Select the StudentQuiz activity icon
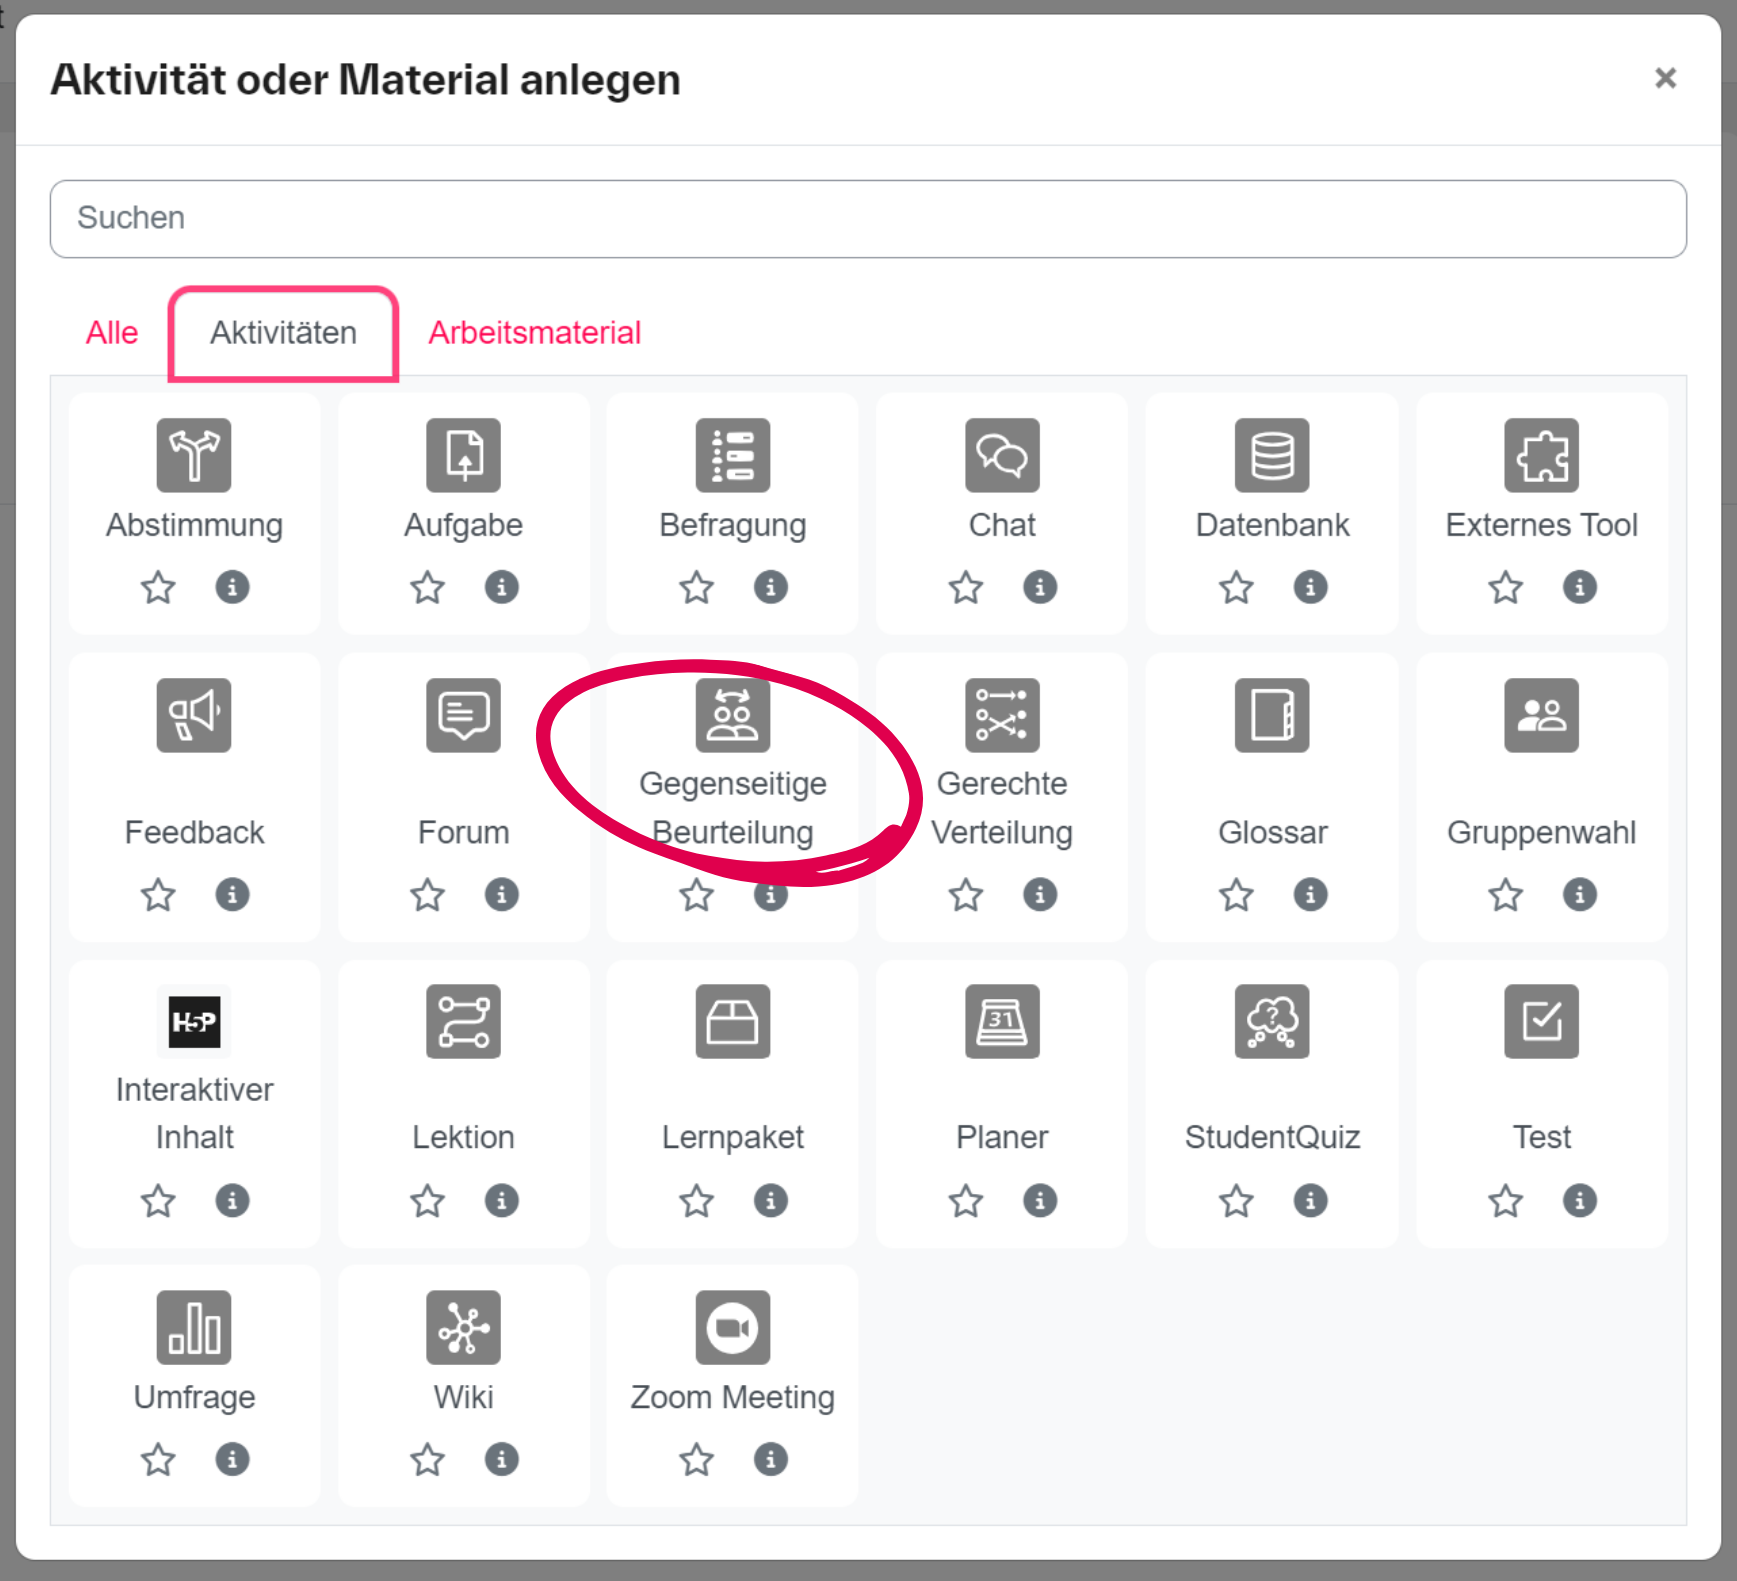The image size is (1737, 1581). tap(1271, 1021)
